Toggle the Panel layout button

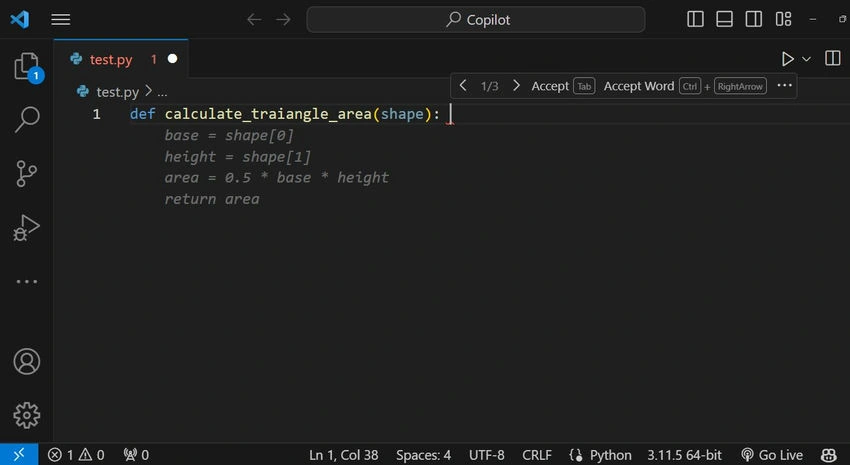point(724,20)
